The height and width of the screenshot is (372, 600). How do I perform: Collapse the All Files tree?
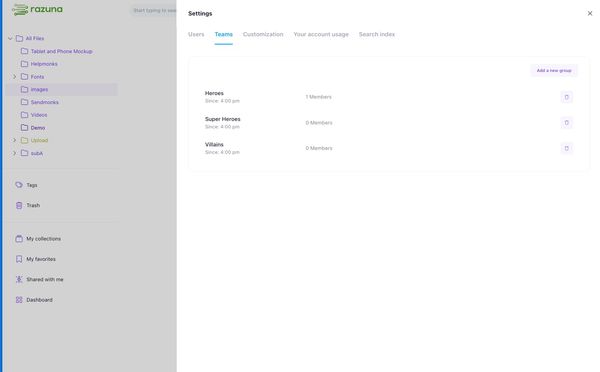point(10,38)
